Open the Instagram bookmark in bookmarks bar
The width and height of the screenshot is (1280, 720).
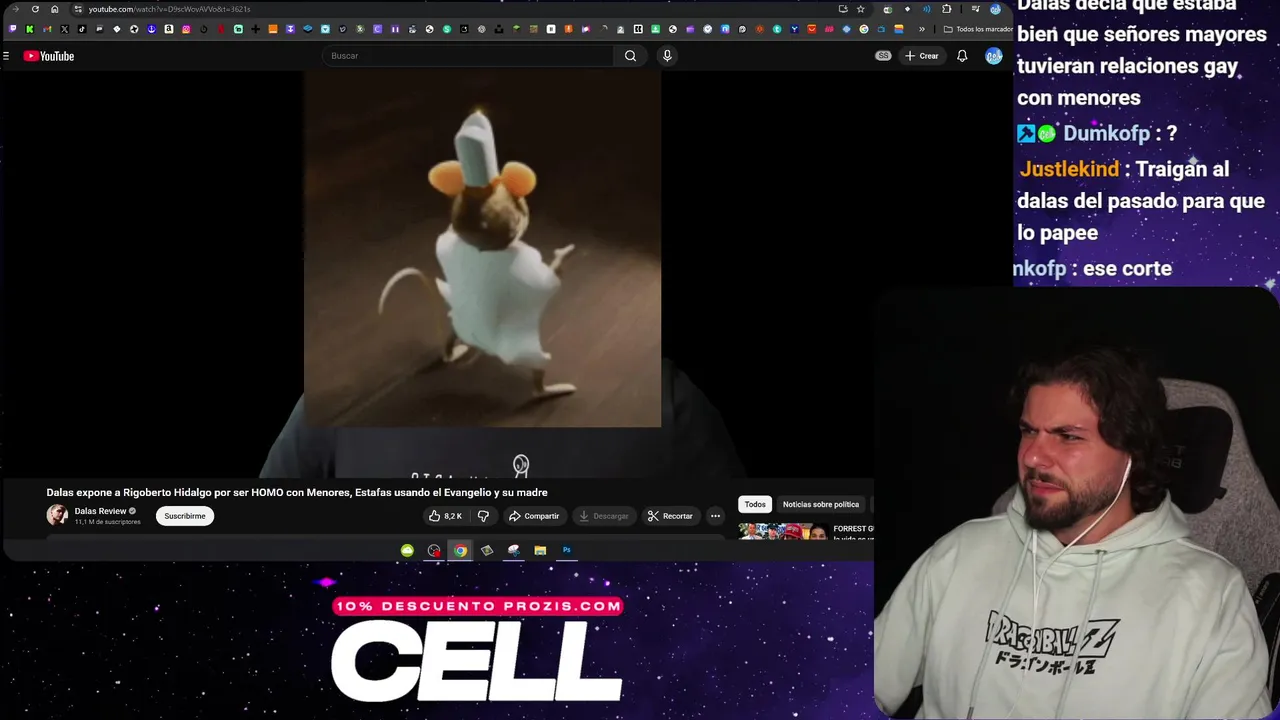click(186, 29)
